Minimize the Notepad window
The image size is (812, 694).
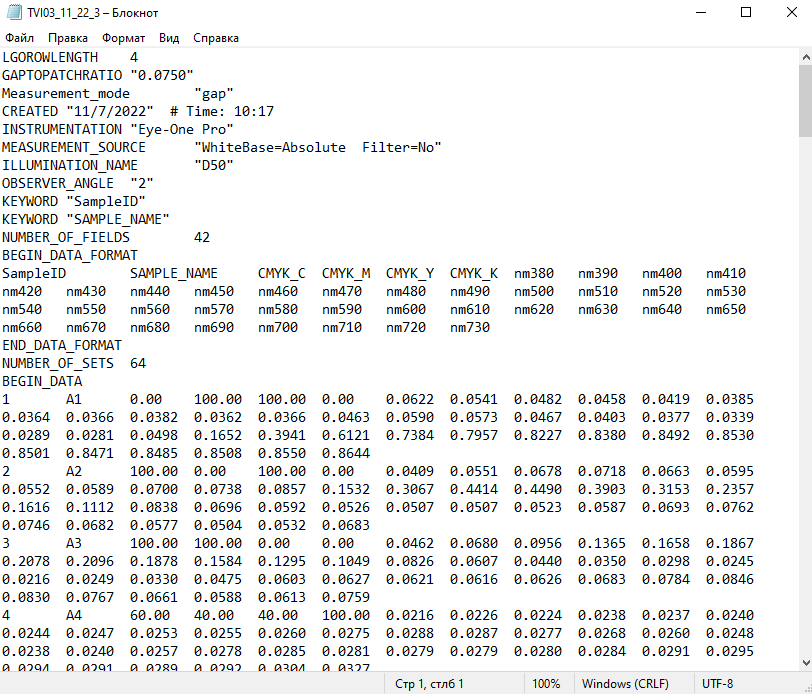[701, 12]
